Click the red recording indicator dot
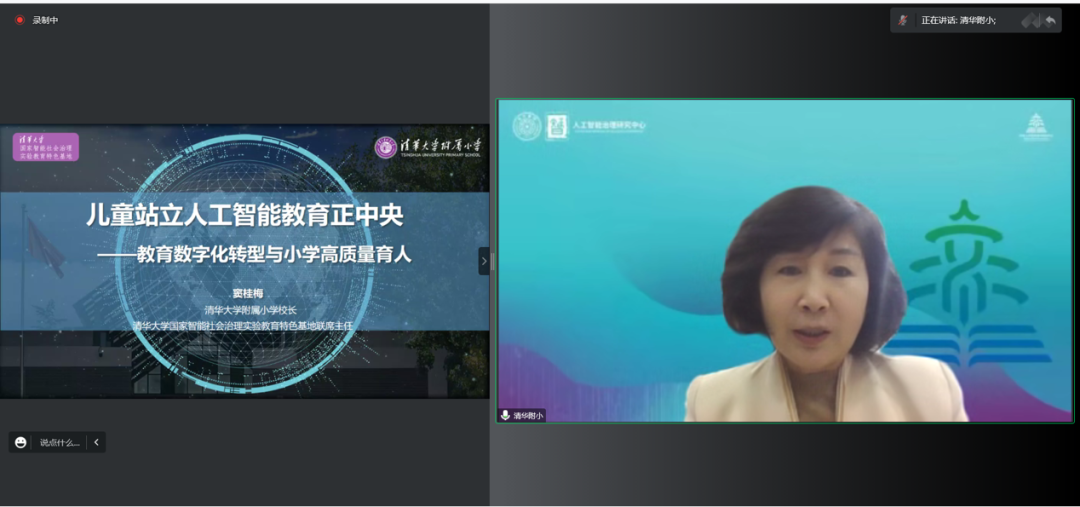 point(19,20)
